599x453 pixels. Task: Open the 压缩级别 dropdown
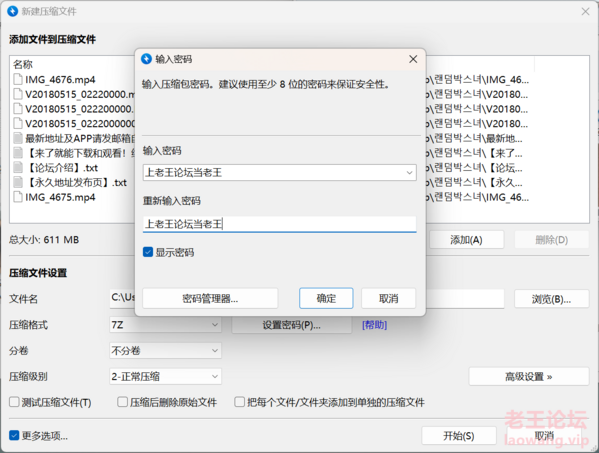click(x=165, y=377)
